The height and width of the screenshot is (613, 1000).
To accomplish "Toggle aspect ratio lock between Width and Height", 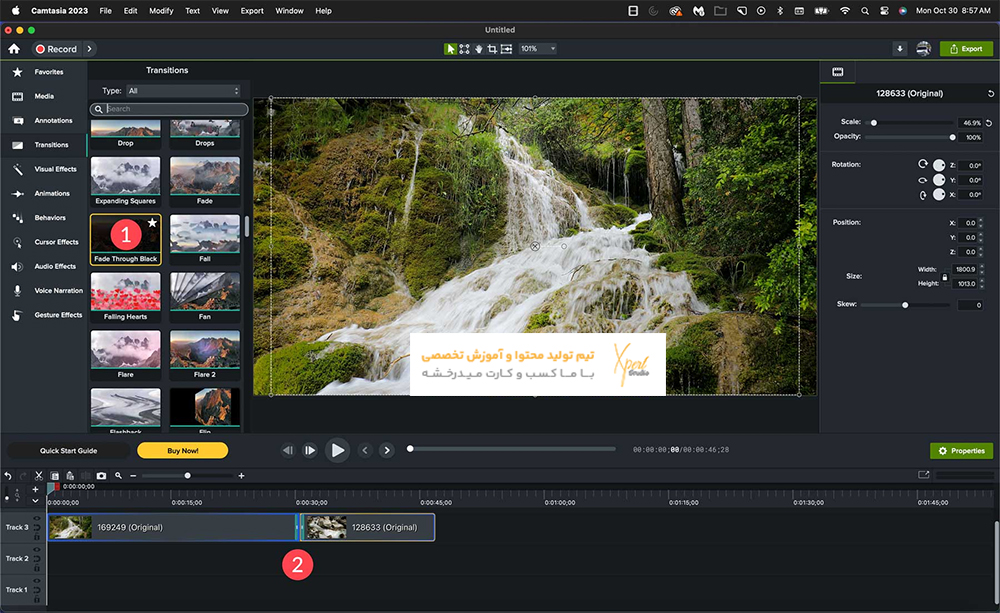I will tap(945, 277).
